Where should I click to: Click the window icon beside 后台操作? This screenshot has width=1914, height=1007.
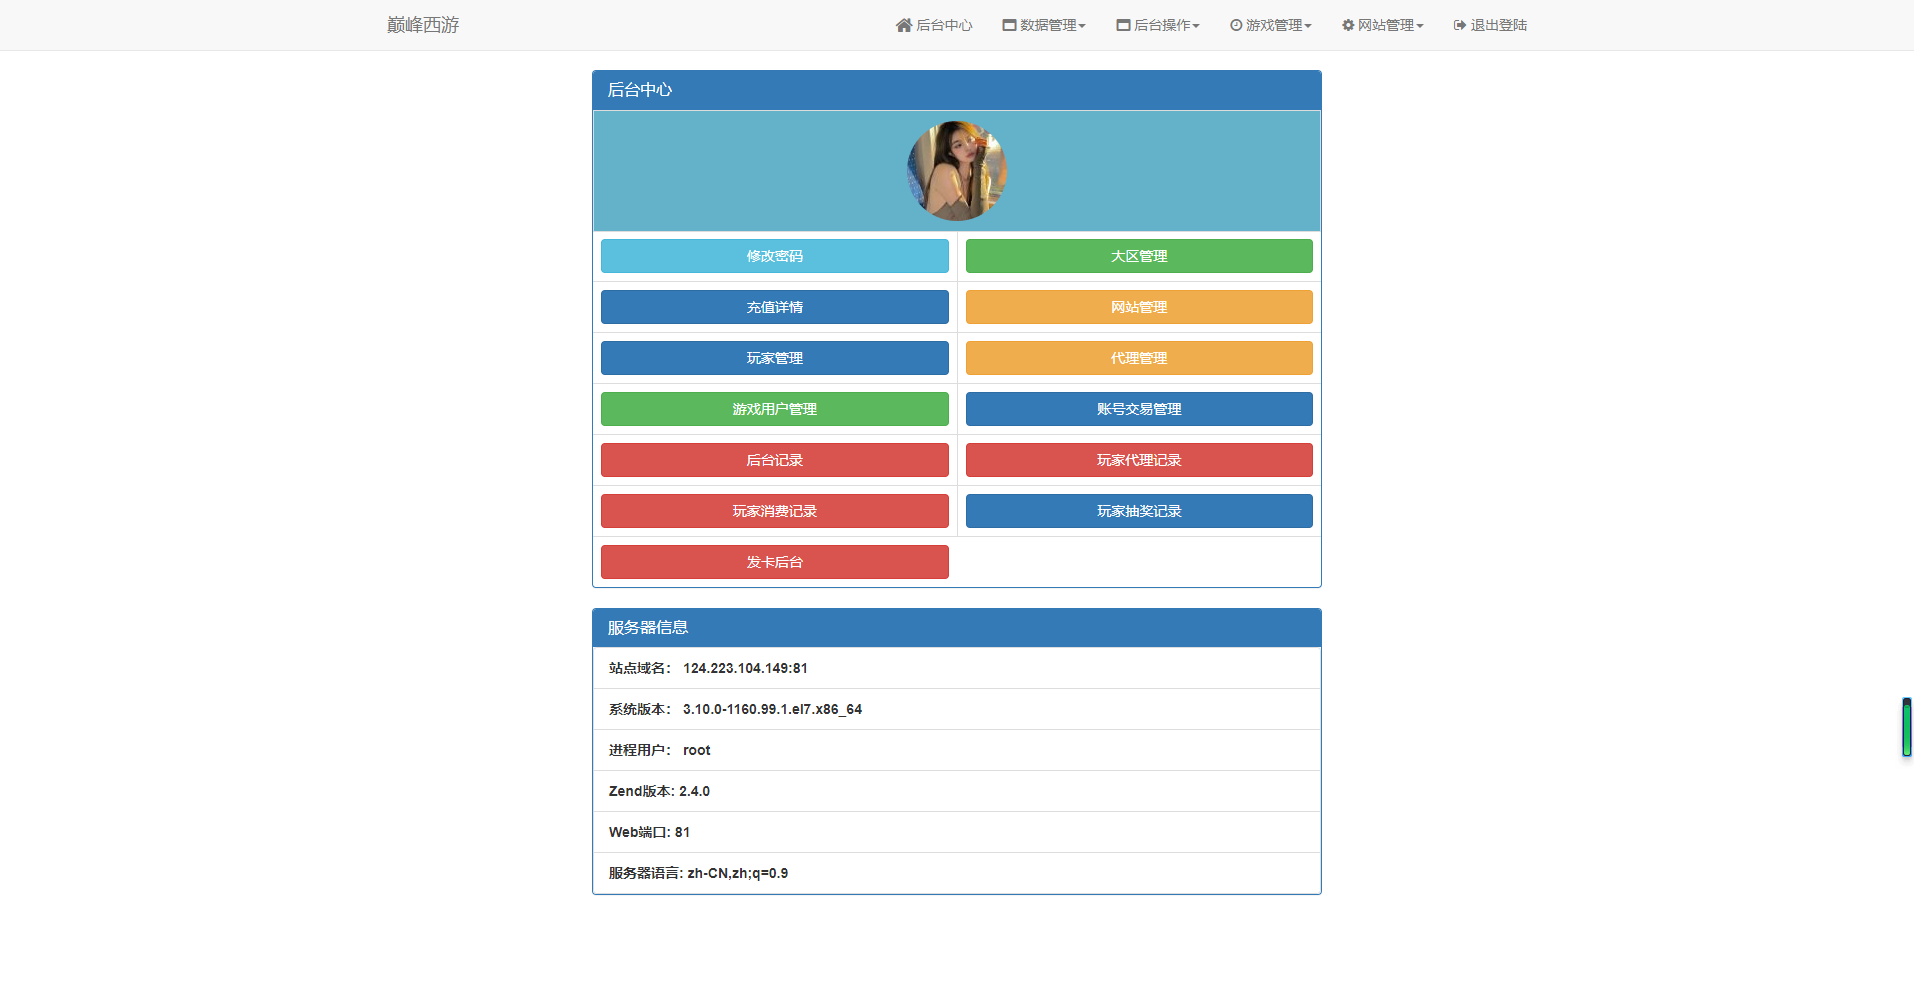(1124, 25)
